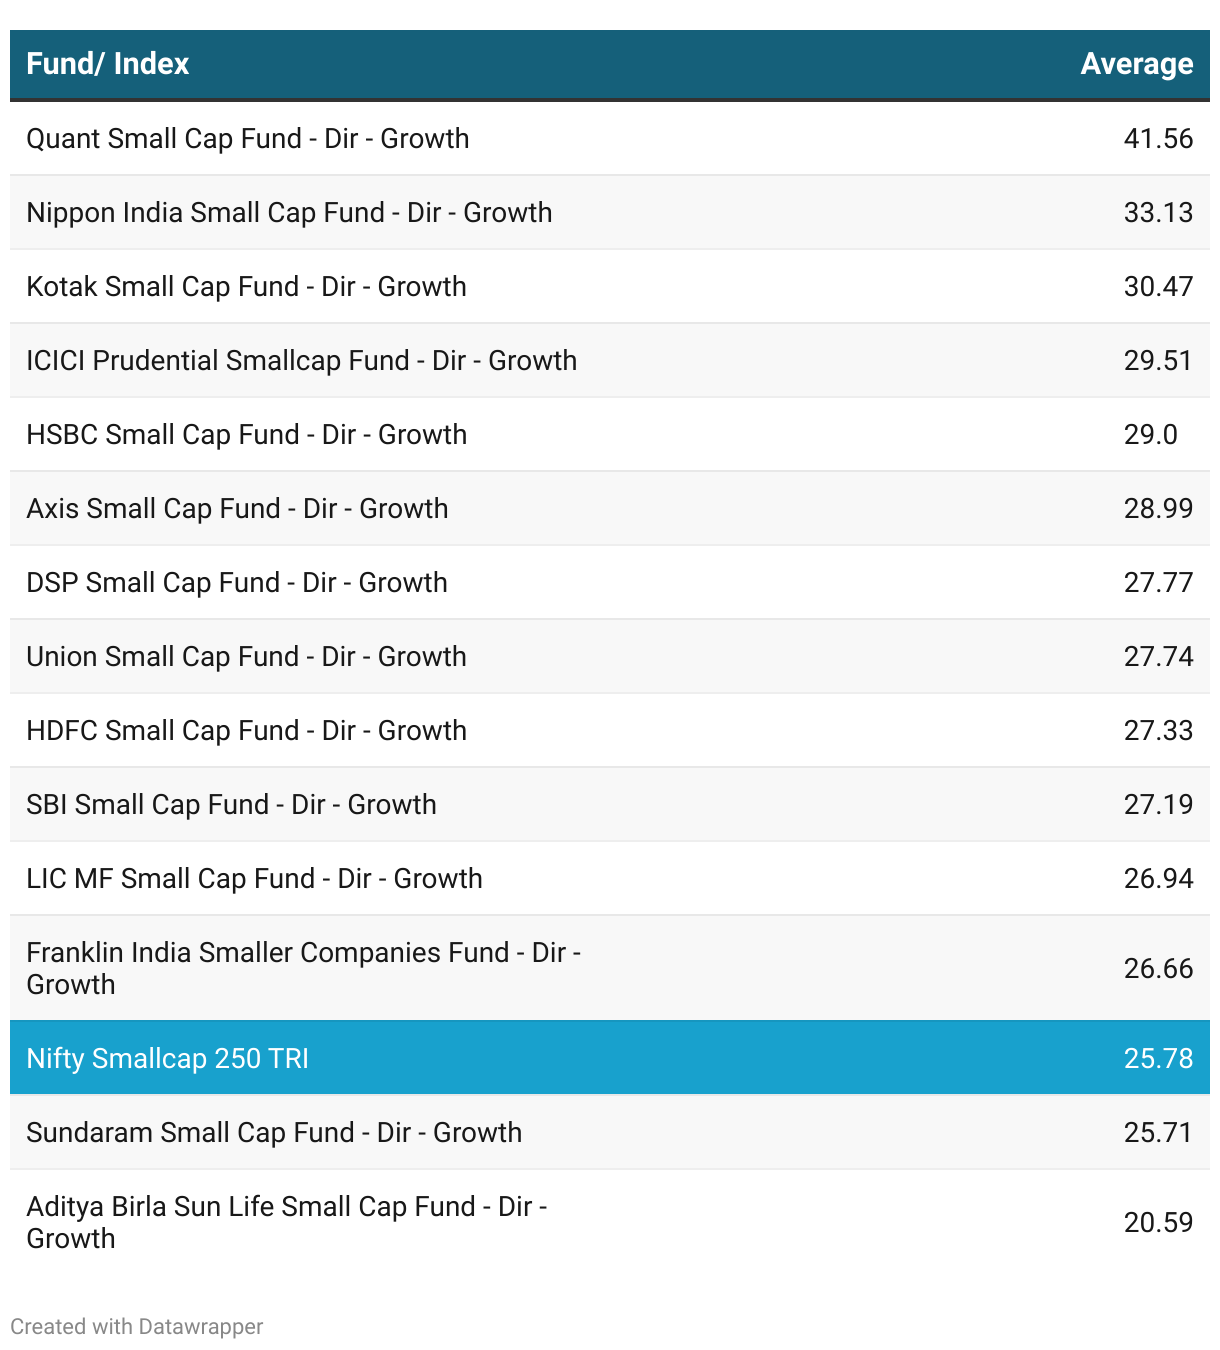Click the Average column header
Viewport: 1220px width, 1350px height.
click(1137, 64)
